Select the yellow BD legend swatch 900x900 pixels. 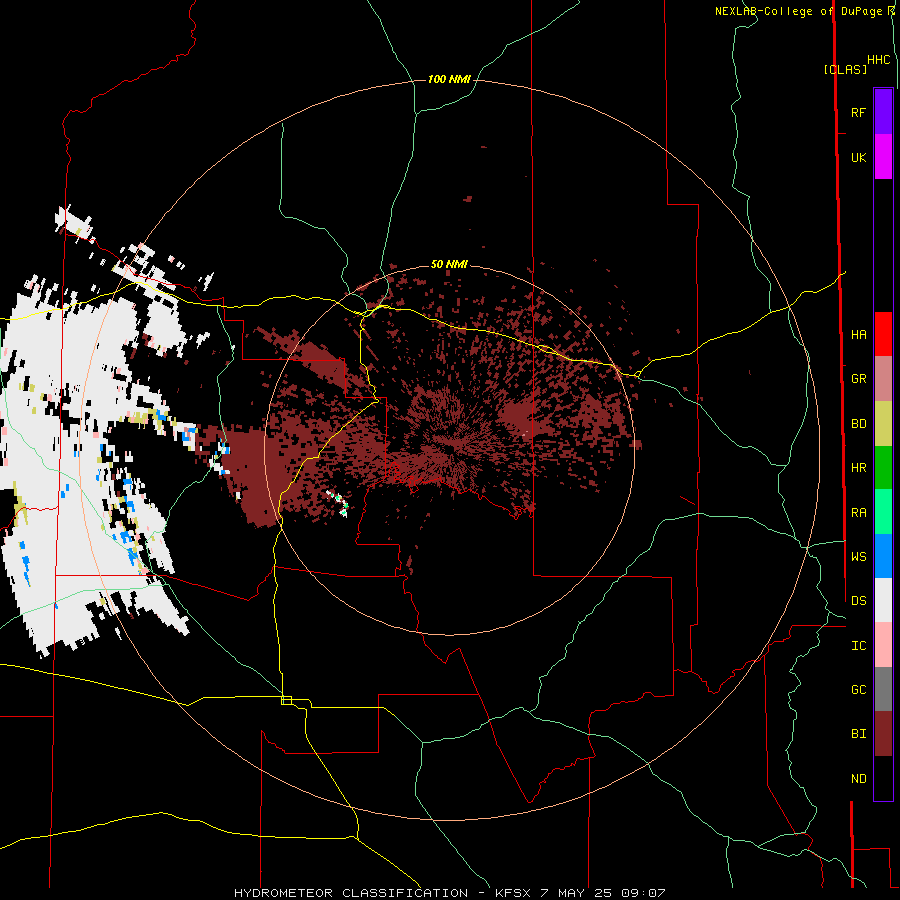[883, 423]
